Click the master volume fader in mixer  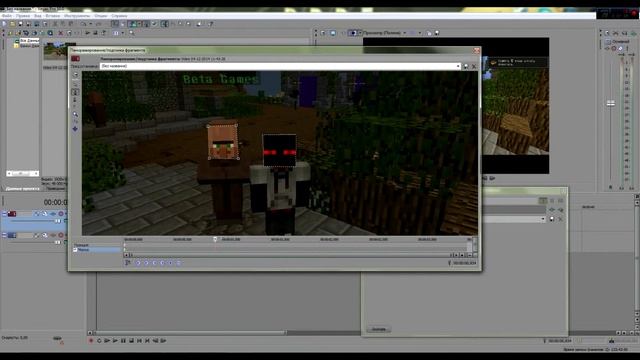pyautogui.click(x=611, y=104)
